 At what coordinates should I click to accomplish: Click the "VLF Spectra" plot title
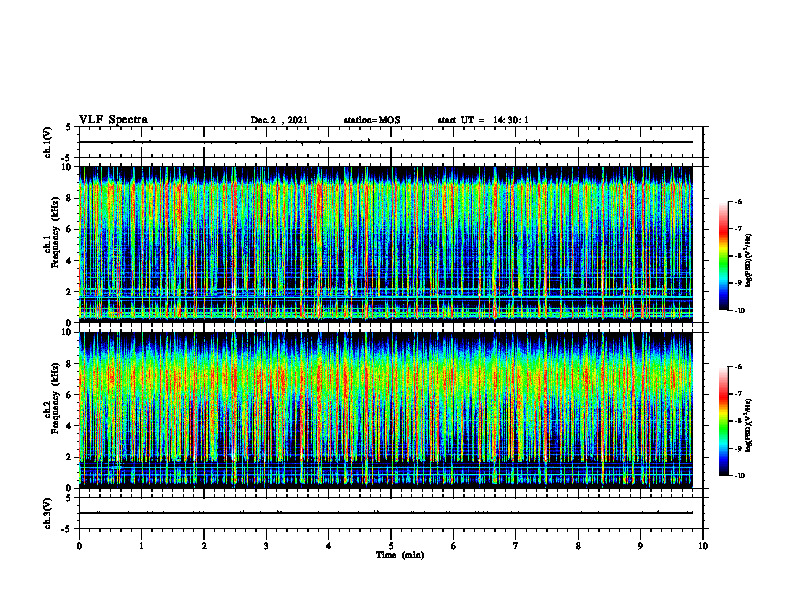113,120
